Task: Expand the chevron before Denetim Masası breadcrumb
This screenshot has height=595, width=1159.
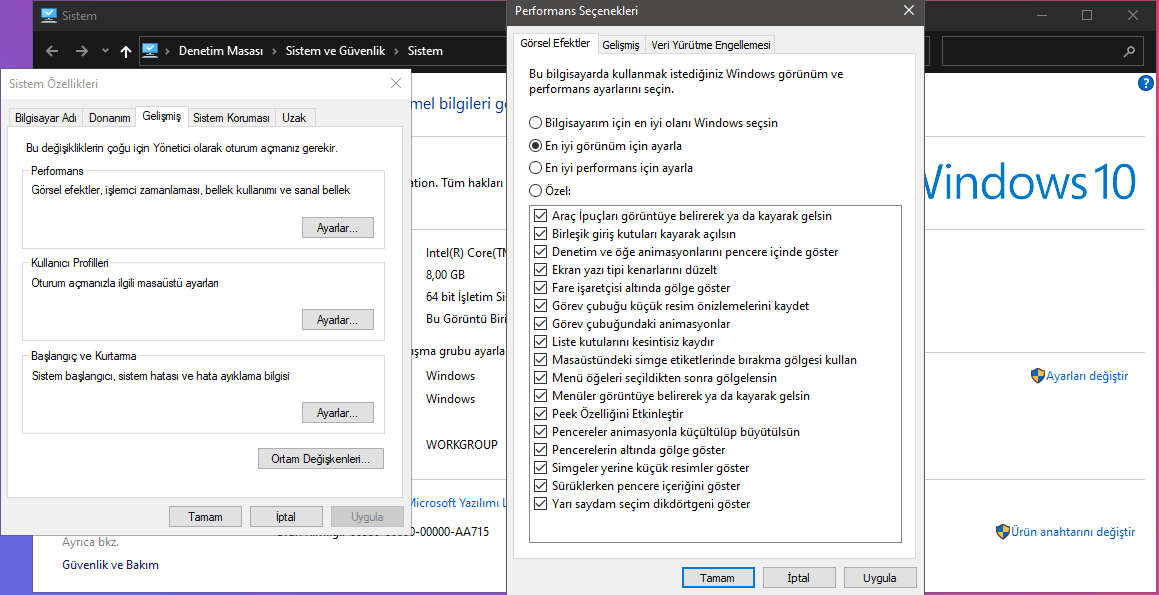Action: pos(168,51)
